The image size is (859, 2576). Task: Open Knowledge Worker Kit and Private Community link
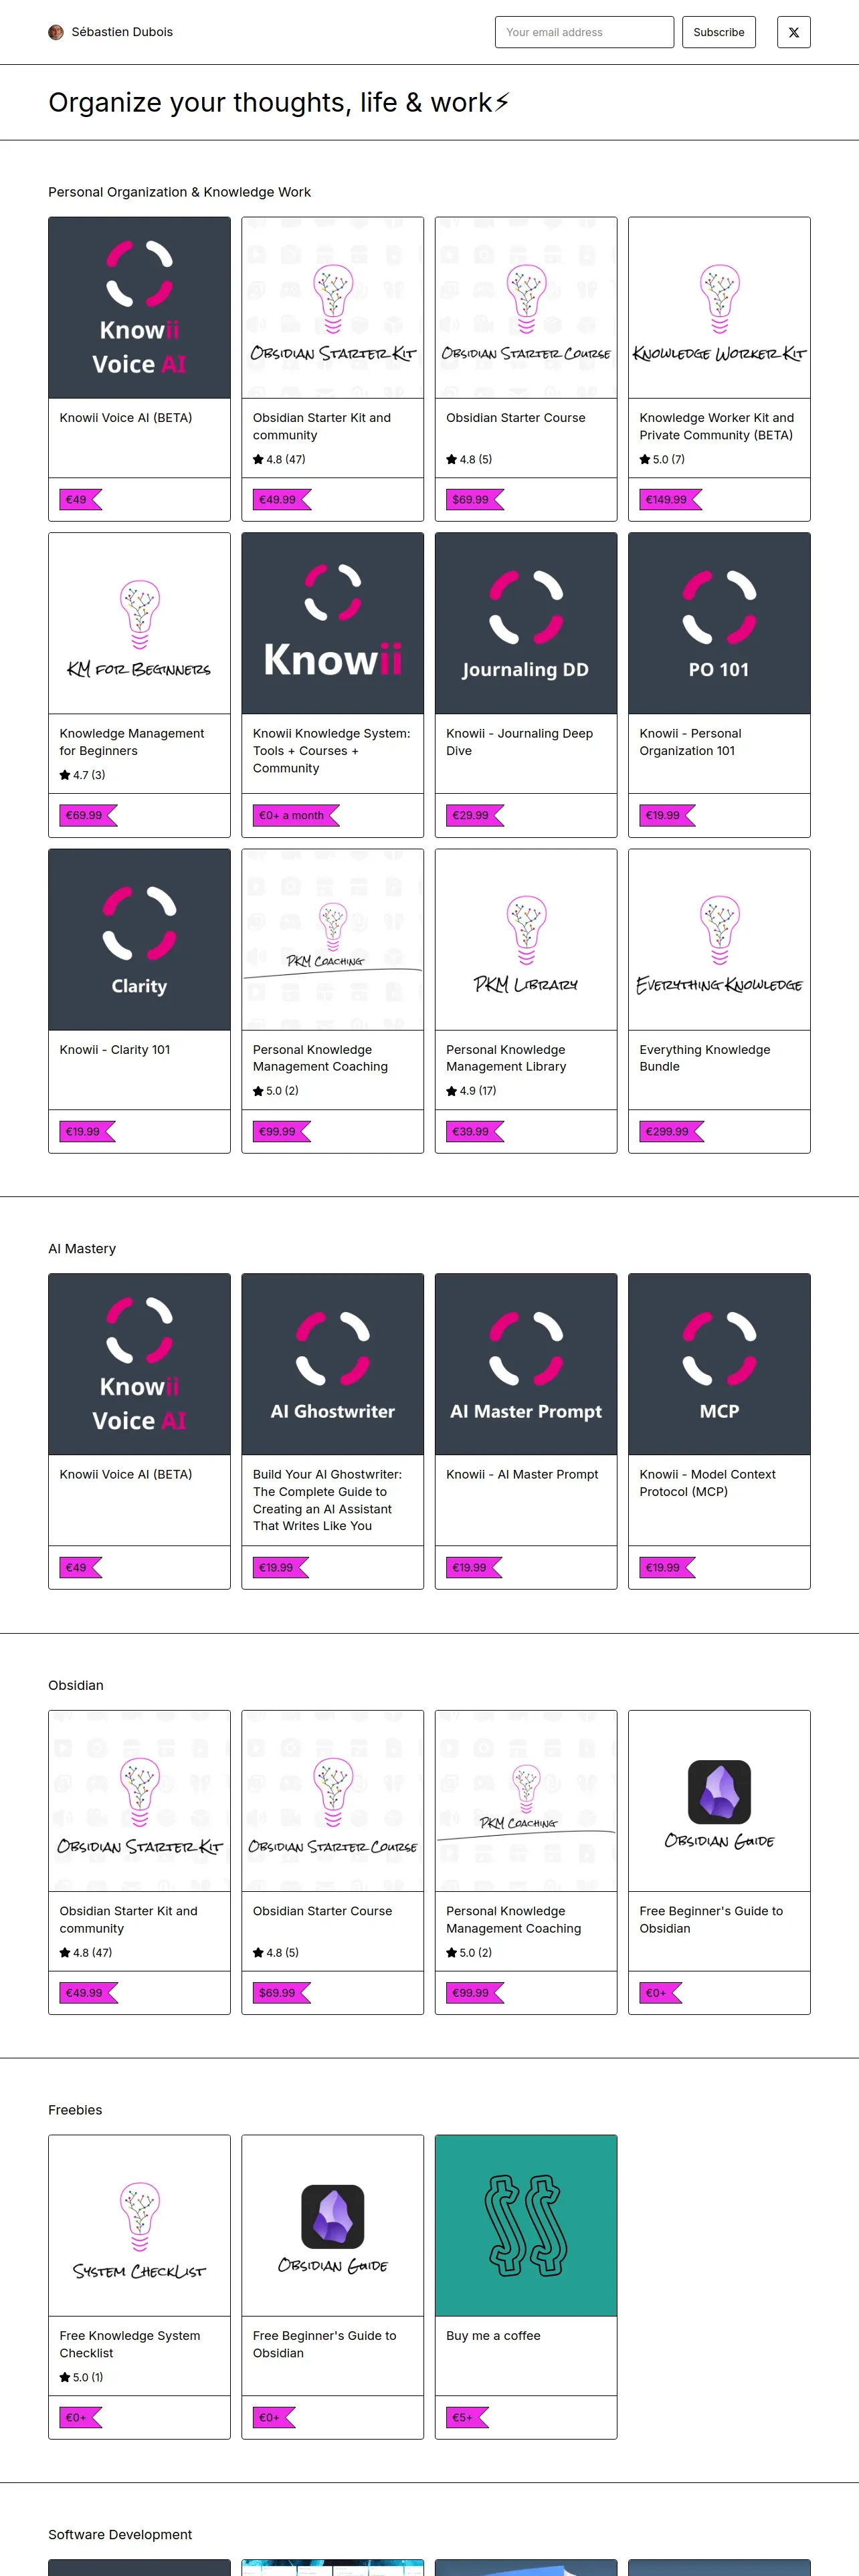click(716, 426)
